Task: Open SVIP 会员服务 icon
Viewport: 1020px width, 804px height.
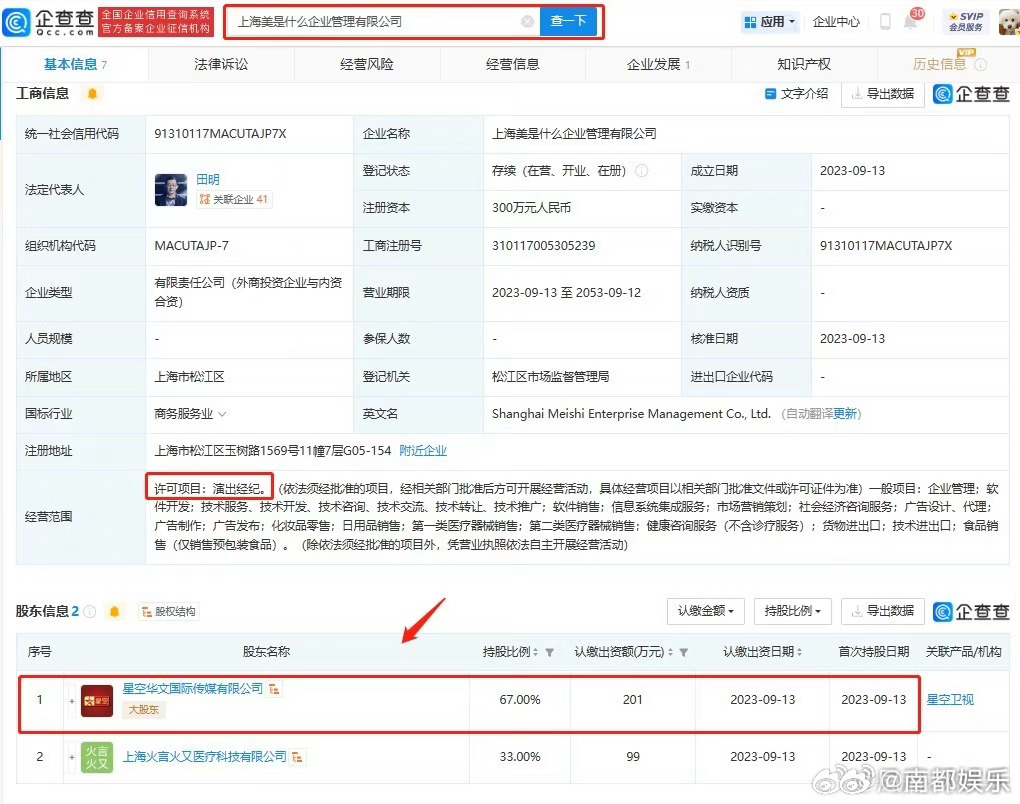Action: 966,21
